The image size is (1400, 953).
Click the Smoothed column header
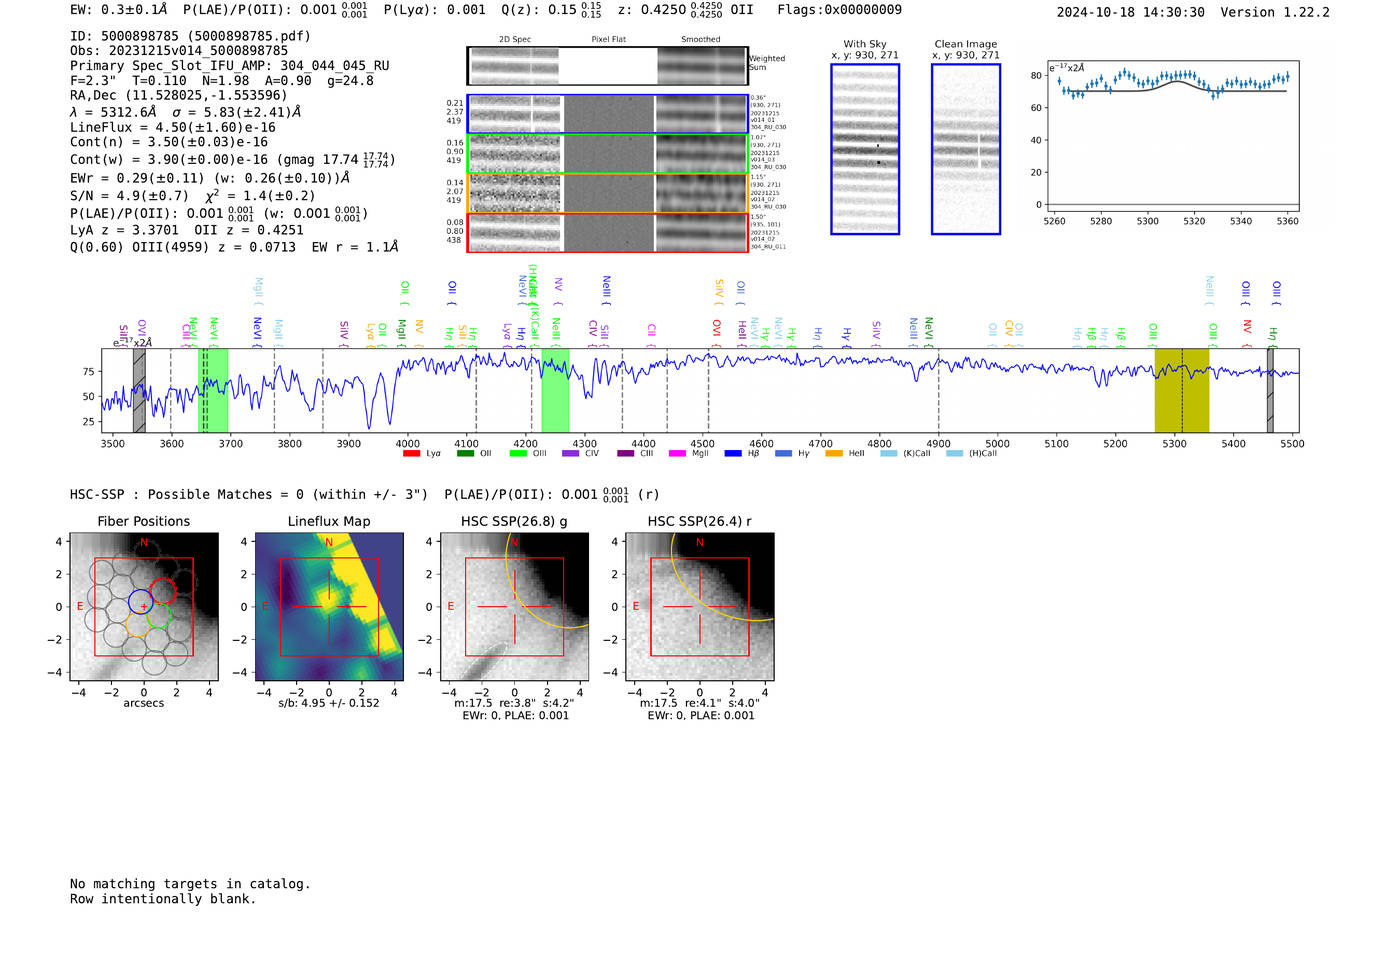pos(700,40)
